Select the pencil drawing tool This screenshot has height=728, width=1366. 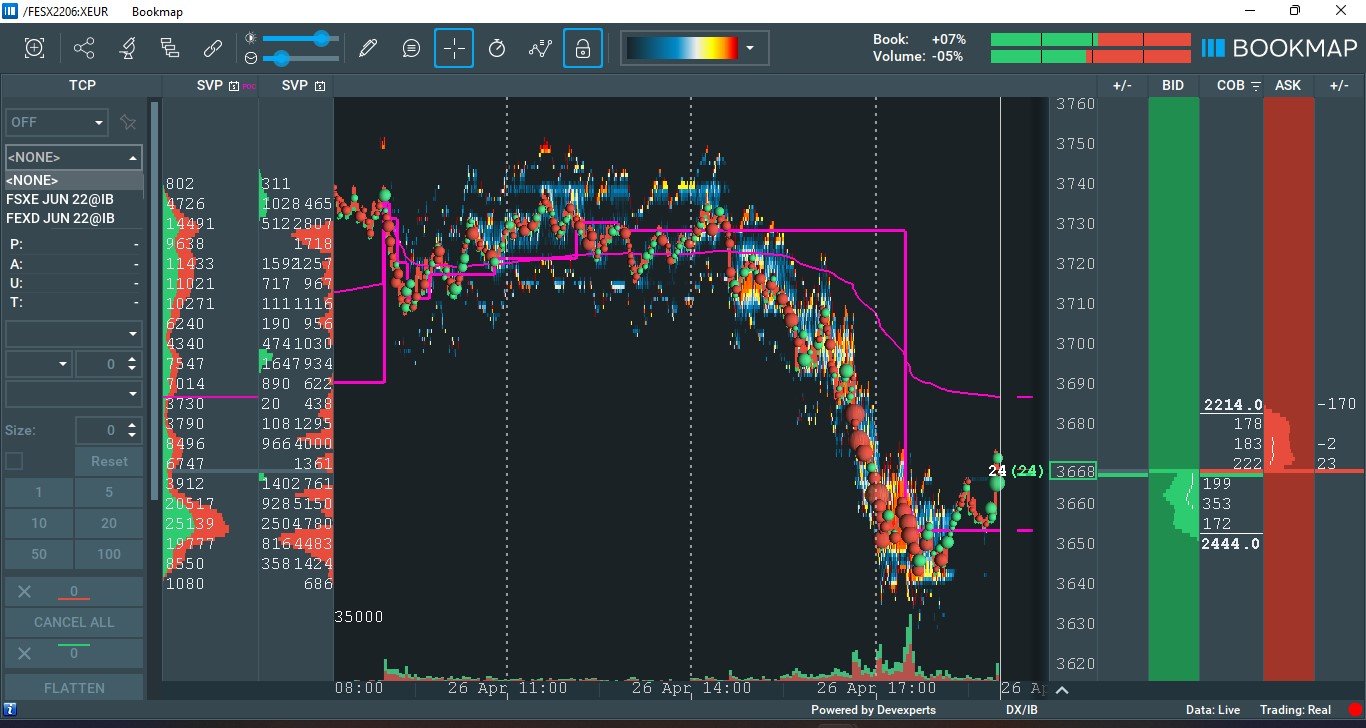pyautogui.click(x=368, y=48)
